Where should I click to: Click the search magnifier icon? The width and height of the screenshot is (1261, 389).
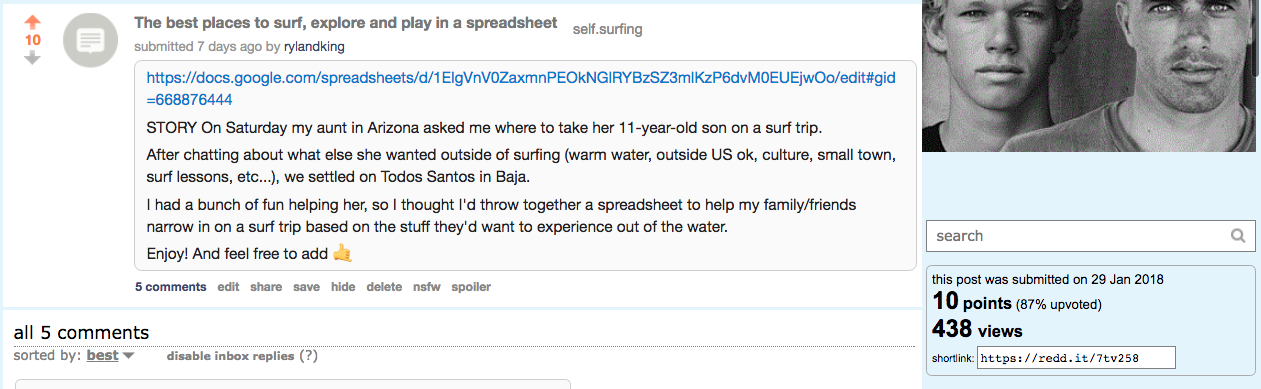click(x=1238, y=236)
